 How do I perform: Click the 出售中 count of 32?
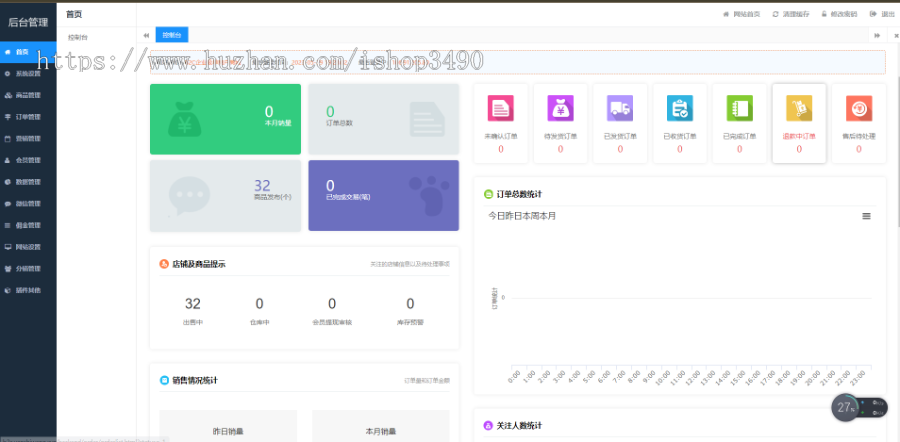pyautogui.click(x=193, y=304)
